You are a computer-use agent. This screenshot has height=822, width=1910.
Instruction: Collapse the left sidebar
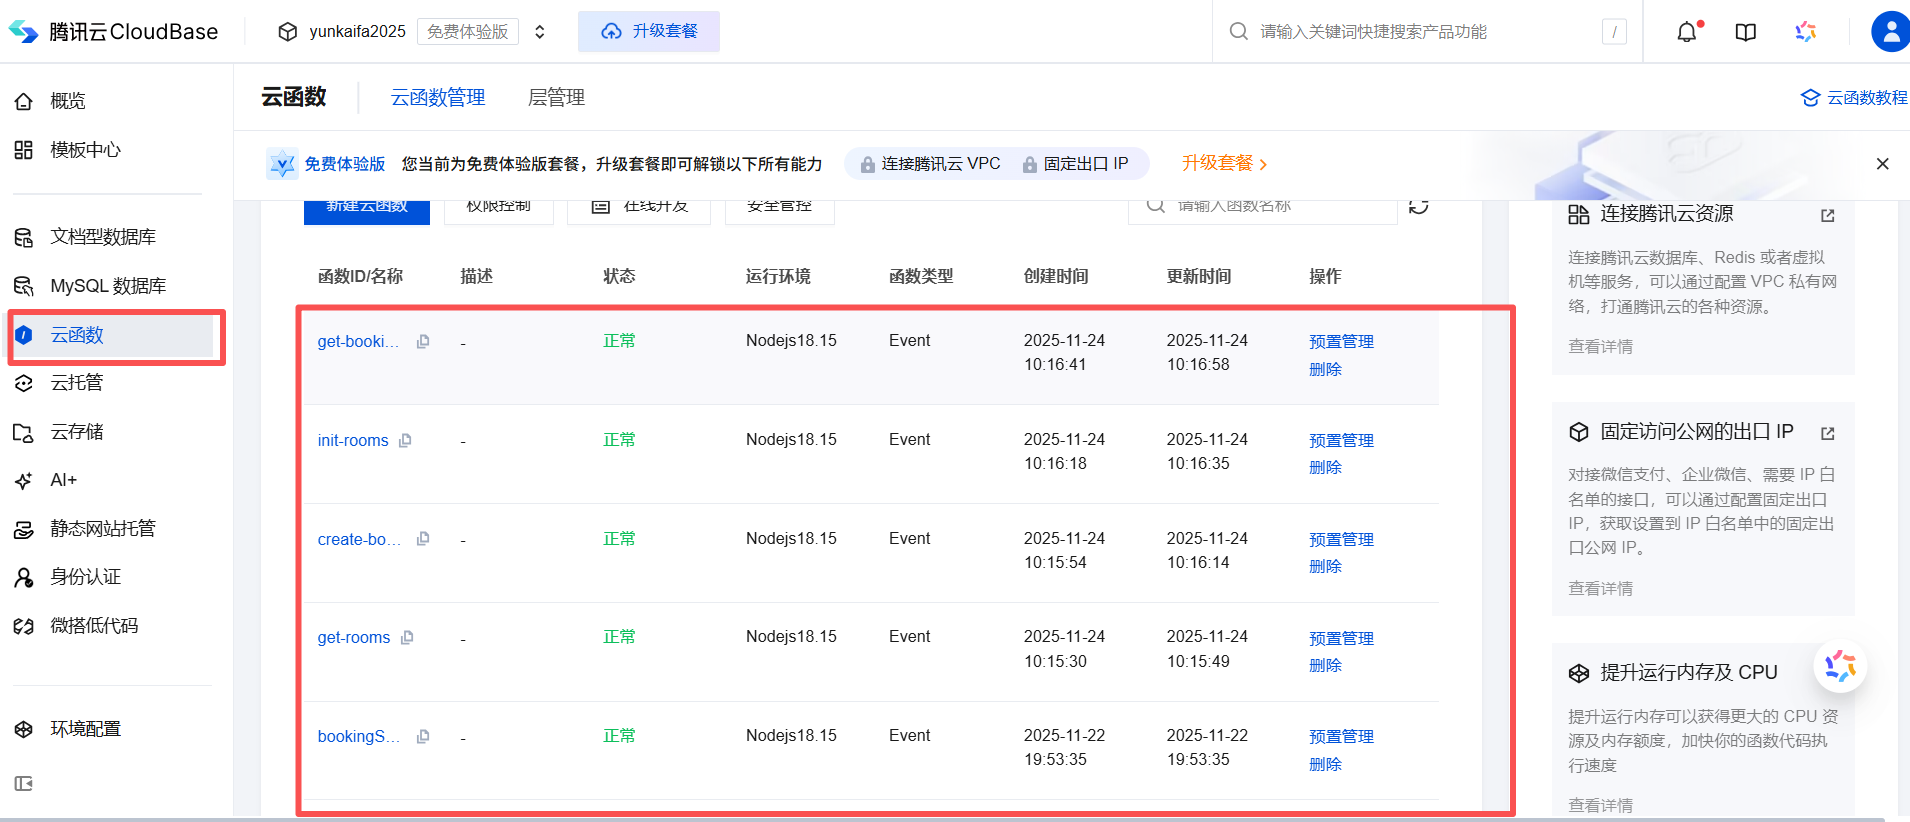click(x=24, y=784)
